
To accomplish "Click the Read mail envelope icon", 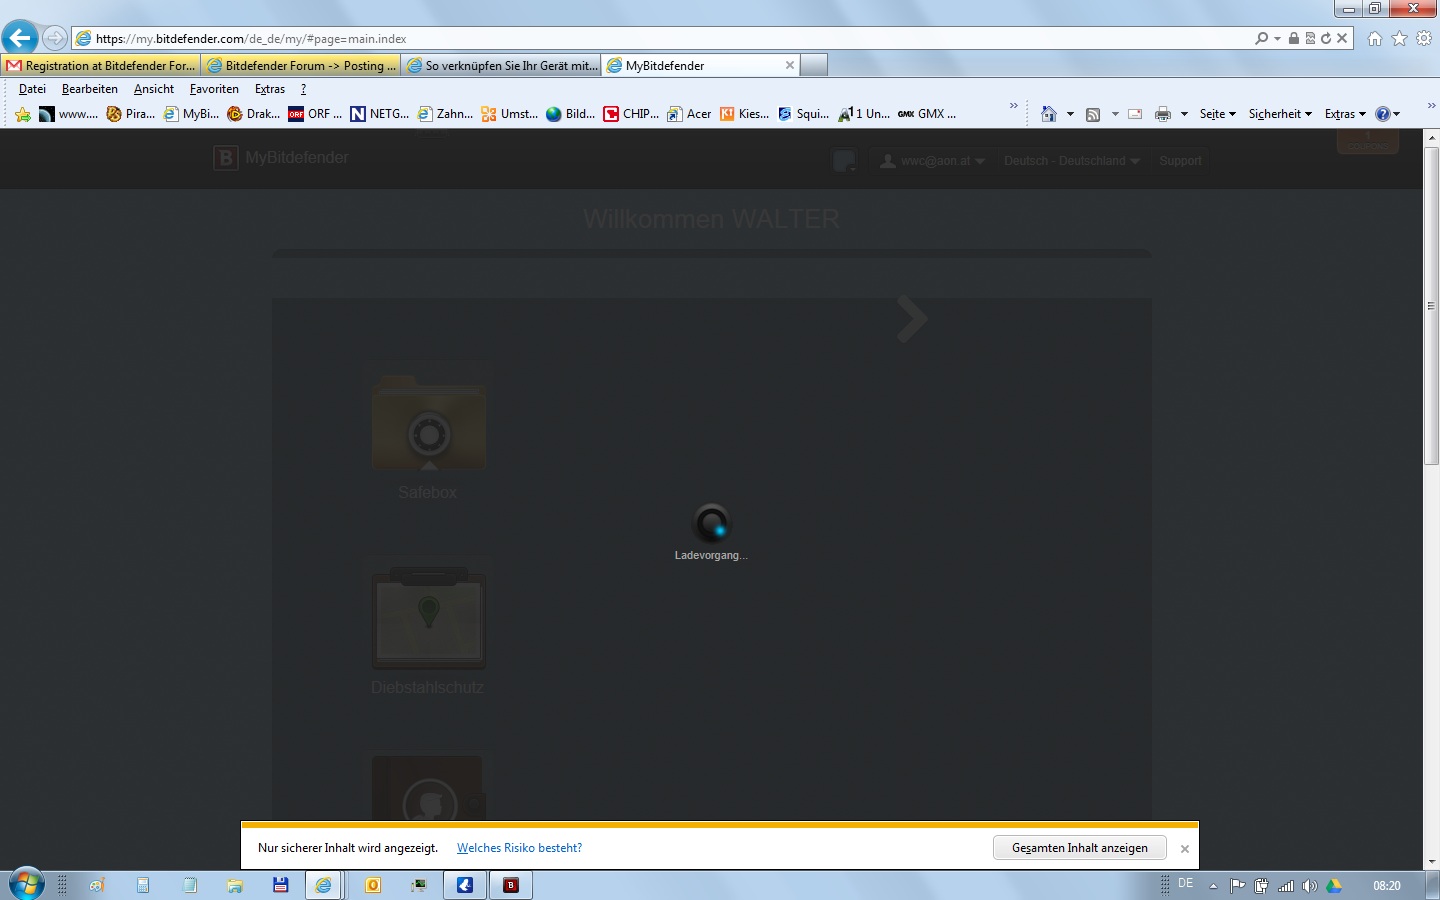I will click(x=1135, y=114).
